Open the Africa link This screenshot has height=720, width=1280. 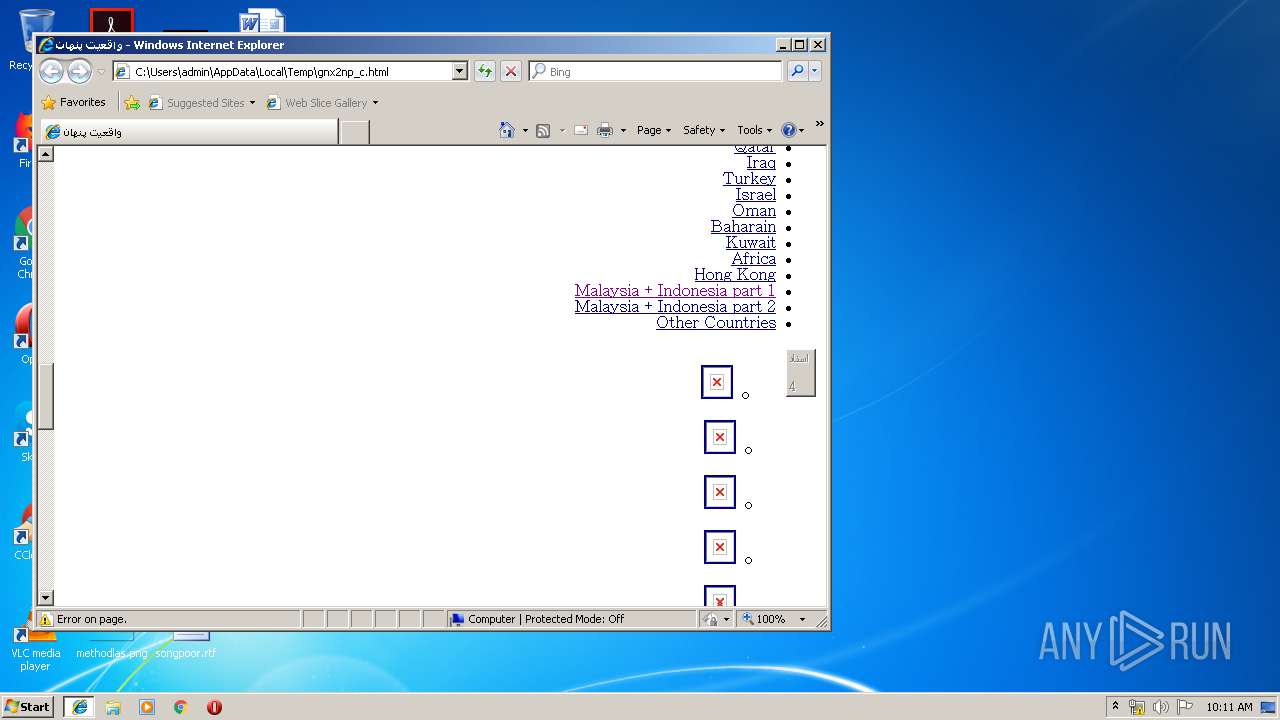pos(754,258)
